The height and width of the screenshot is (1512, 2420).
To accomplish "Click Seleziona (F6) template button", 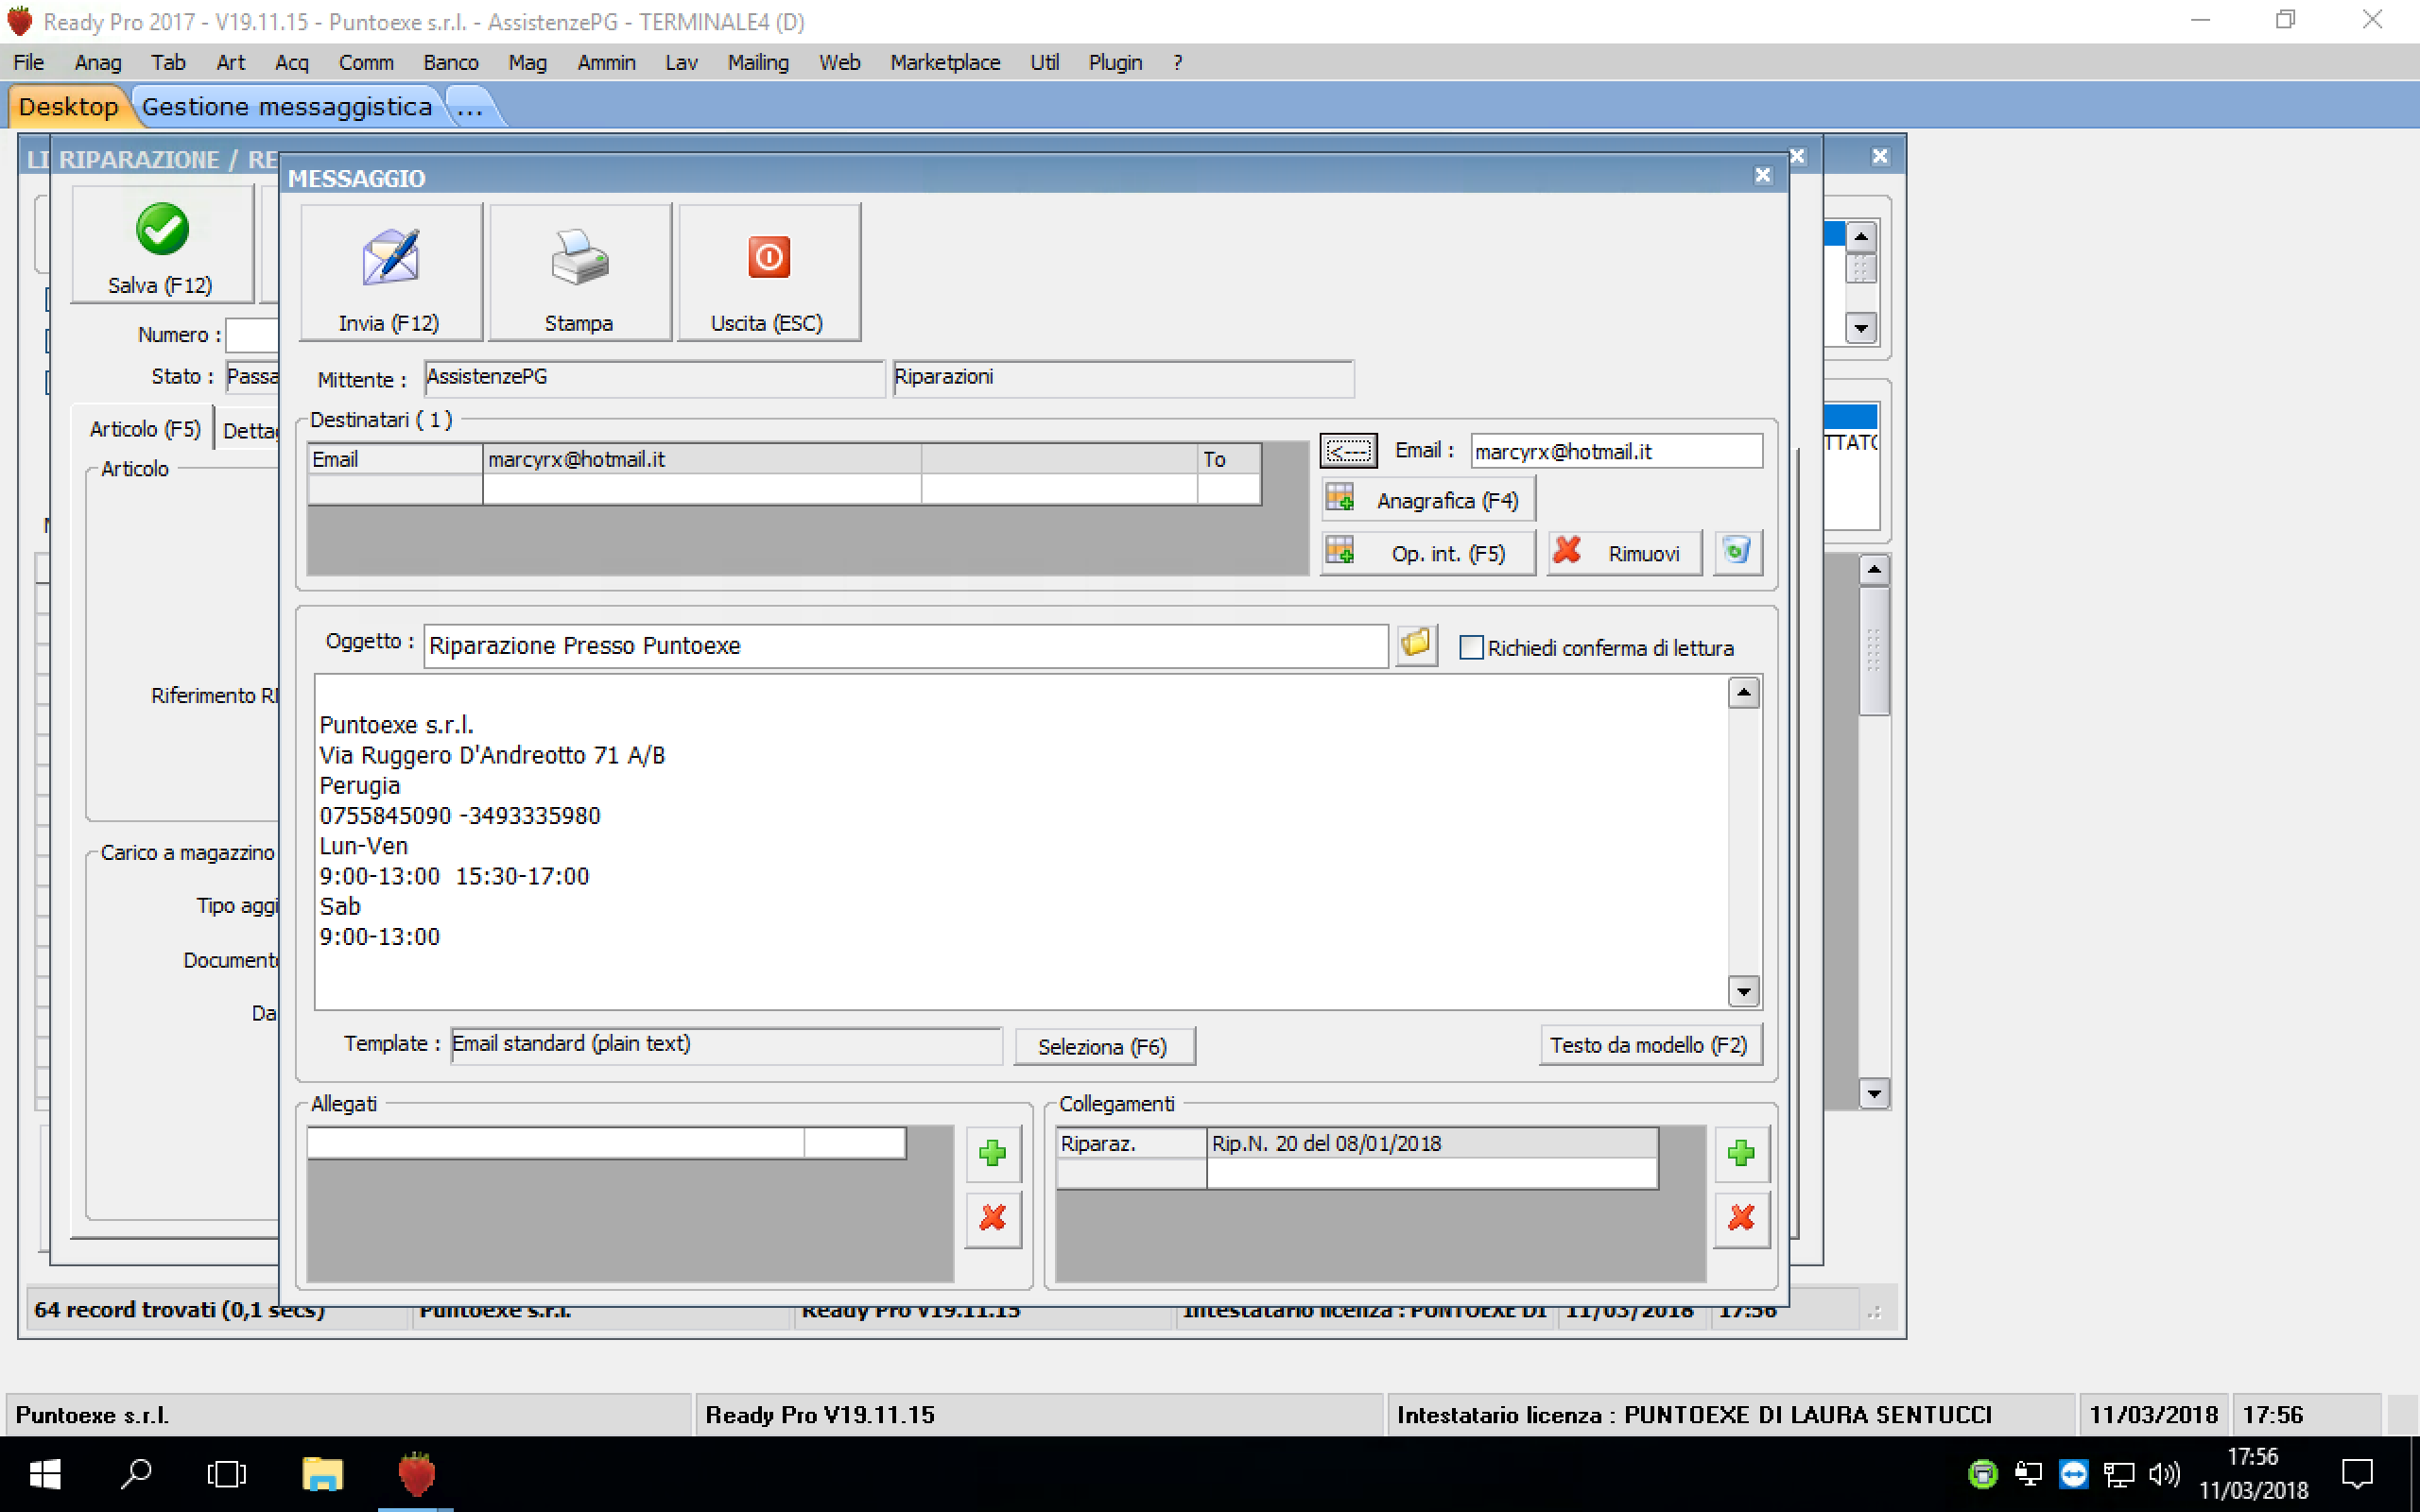I will coord(1104,1046).
